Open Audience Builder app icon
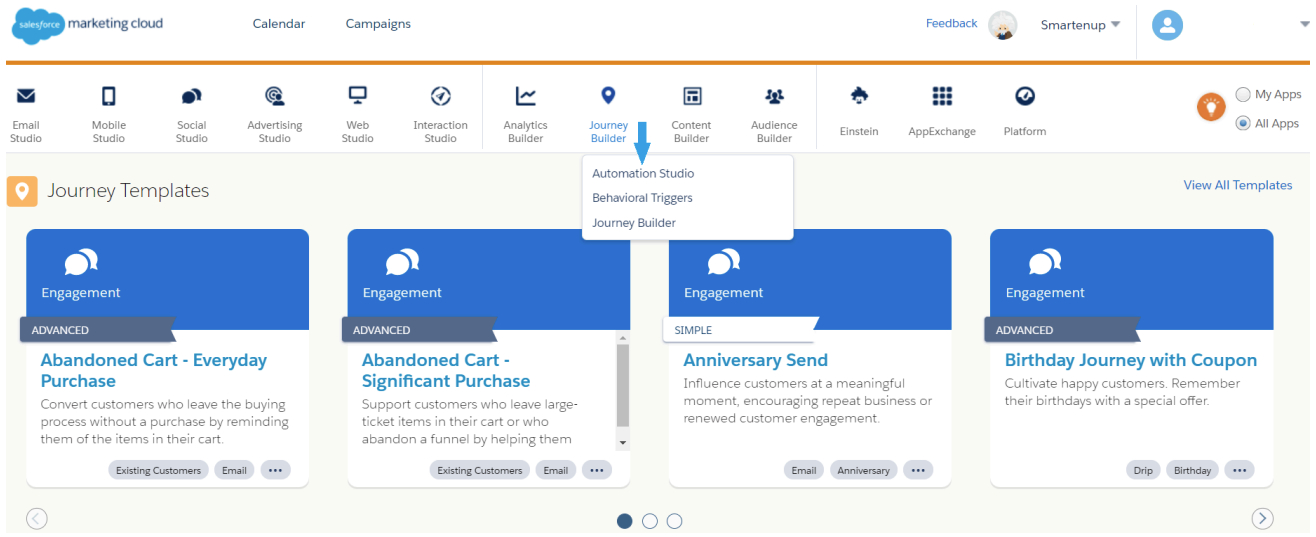The width and height of the screenshot is (1316, 537). click(774, 96)
